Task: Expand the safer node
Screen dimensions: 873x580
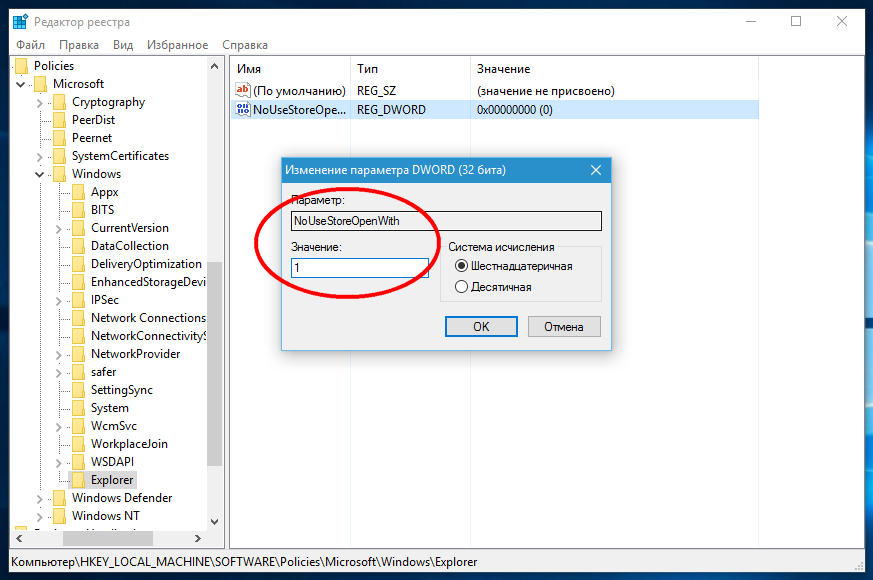Action: point(58,373)
